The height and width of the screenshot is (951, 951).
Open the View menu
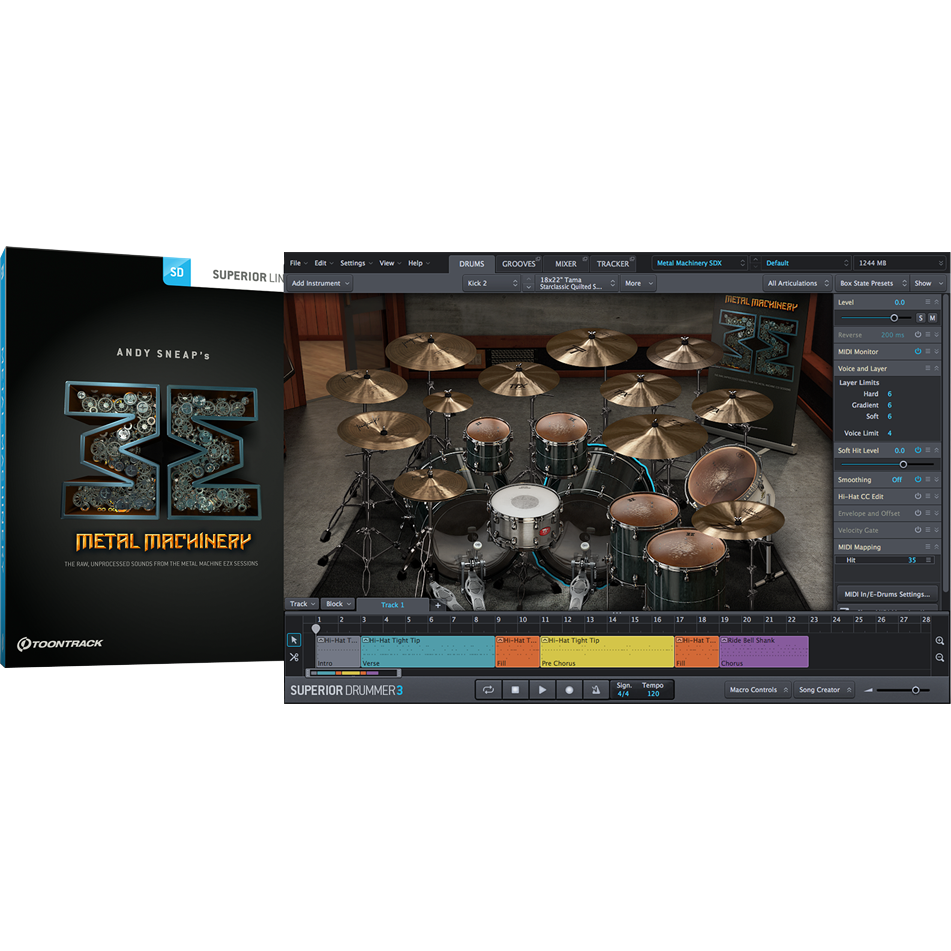pyautogui.click(x=390, y=263)
